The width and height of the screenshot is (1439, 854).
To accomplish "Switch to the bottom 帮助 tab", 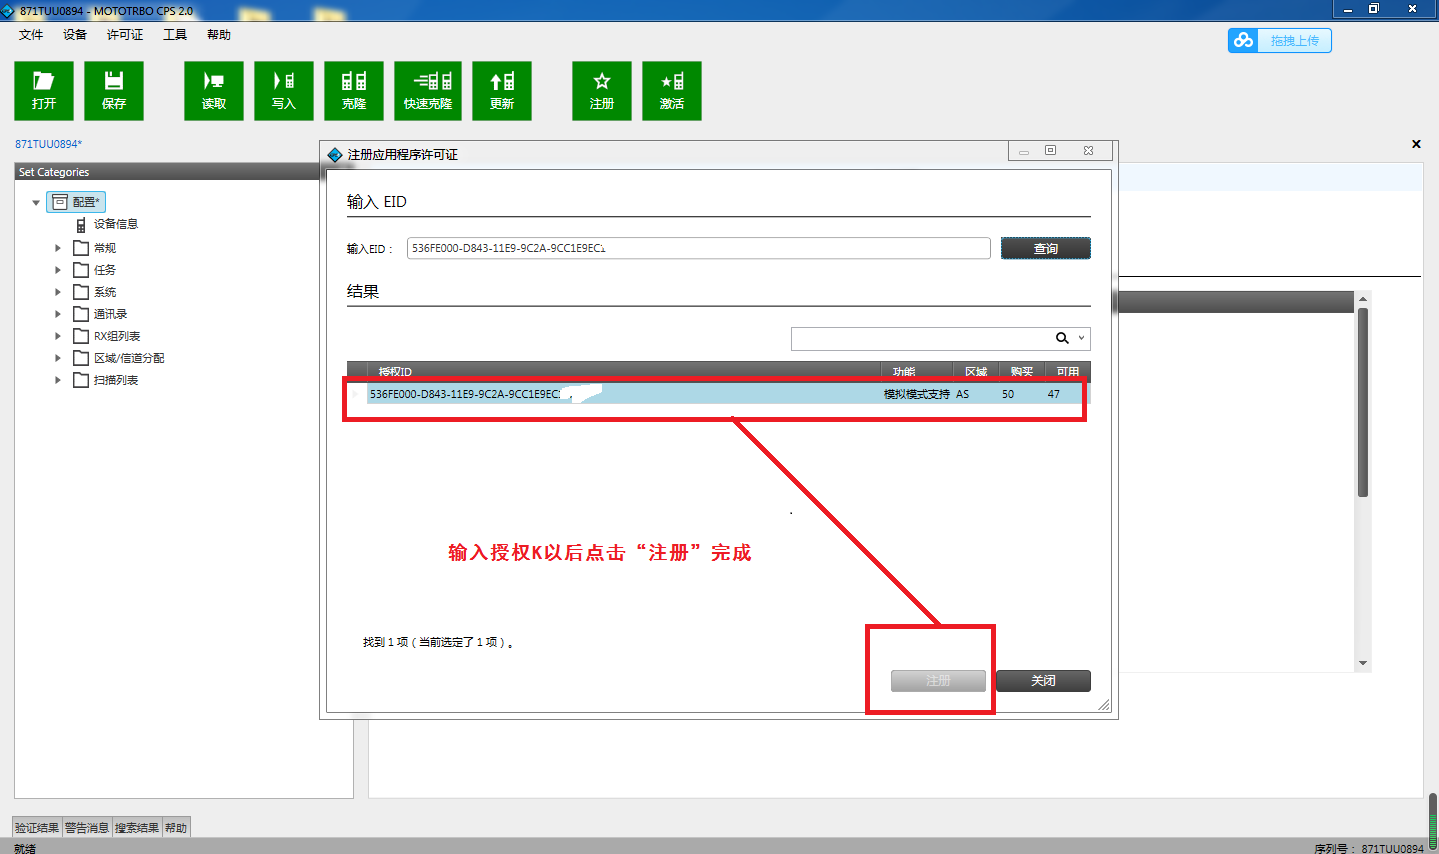I will pyautogui.click(x=176, y=828).
